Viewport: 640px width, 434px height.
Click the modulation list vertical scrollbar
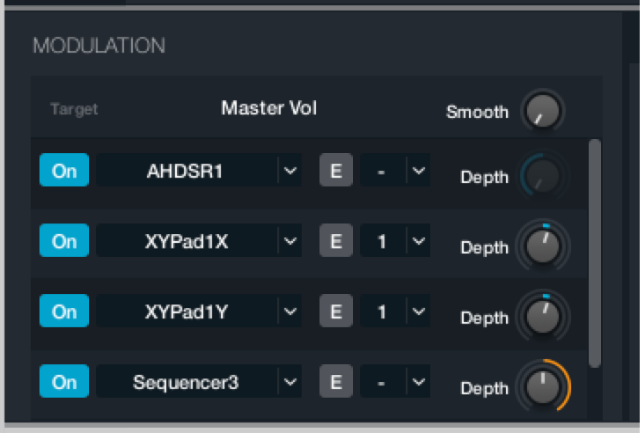click(594, 250)
